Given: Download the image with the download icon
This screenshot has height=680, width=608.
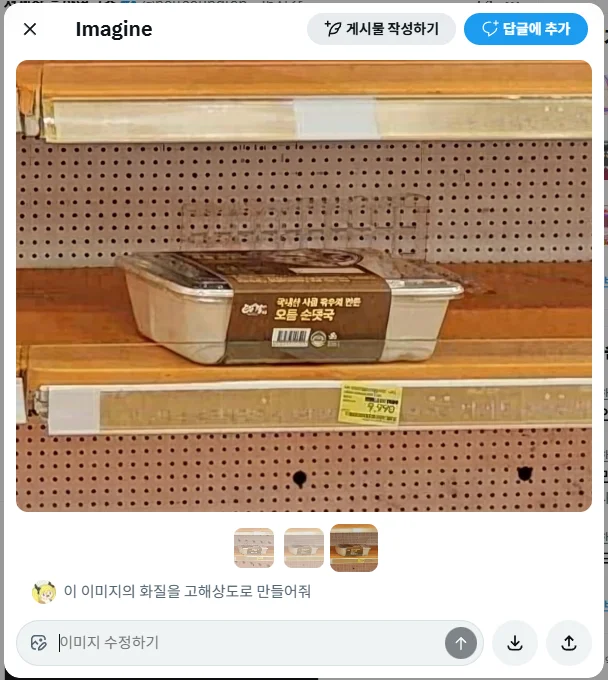Looking at the screenshot, I should [x=515, y=643].
